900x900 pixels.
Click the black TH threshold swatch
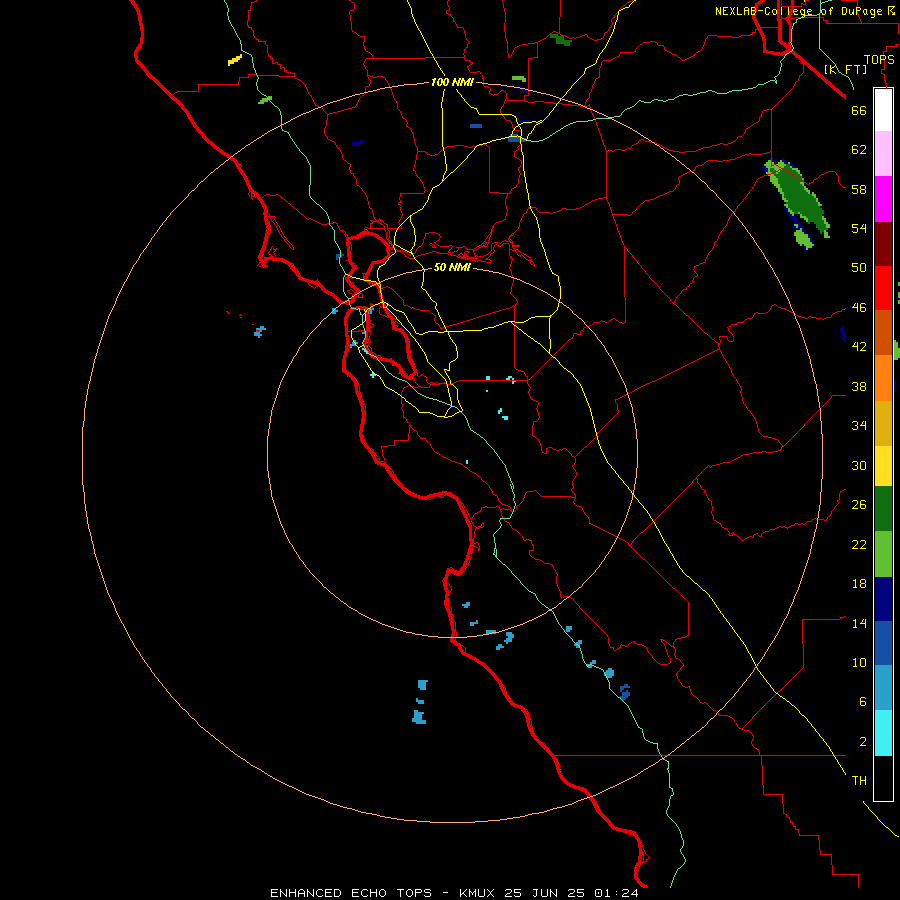[x=883, y=778]
